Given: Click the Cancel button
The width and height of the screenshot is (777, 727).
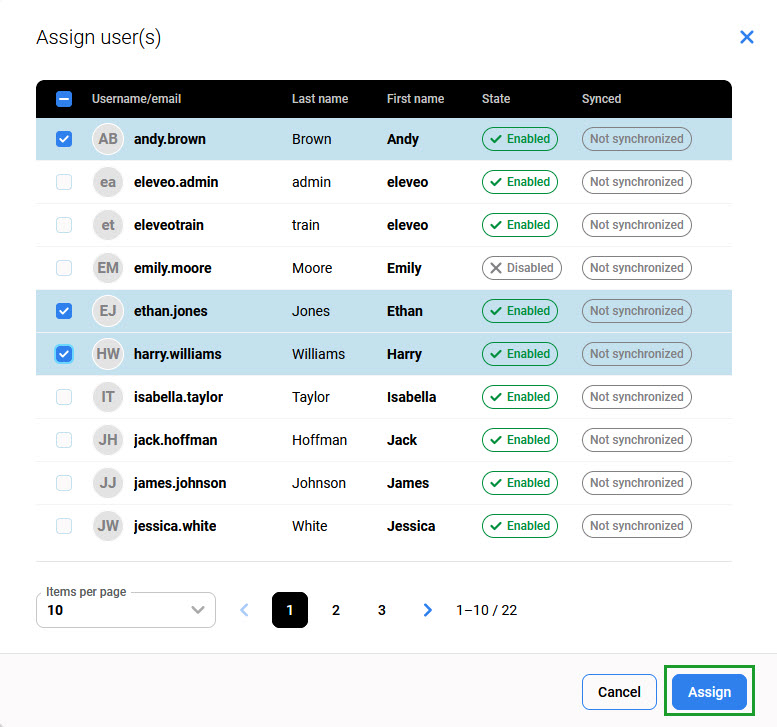Looking at the screenshot, I should [619, 692].
